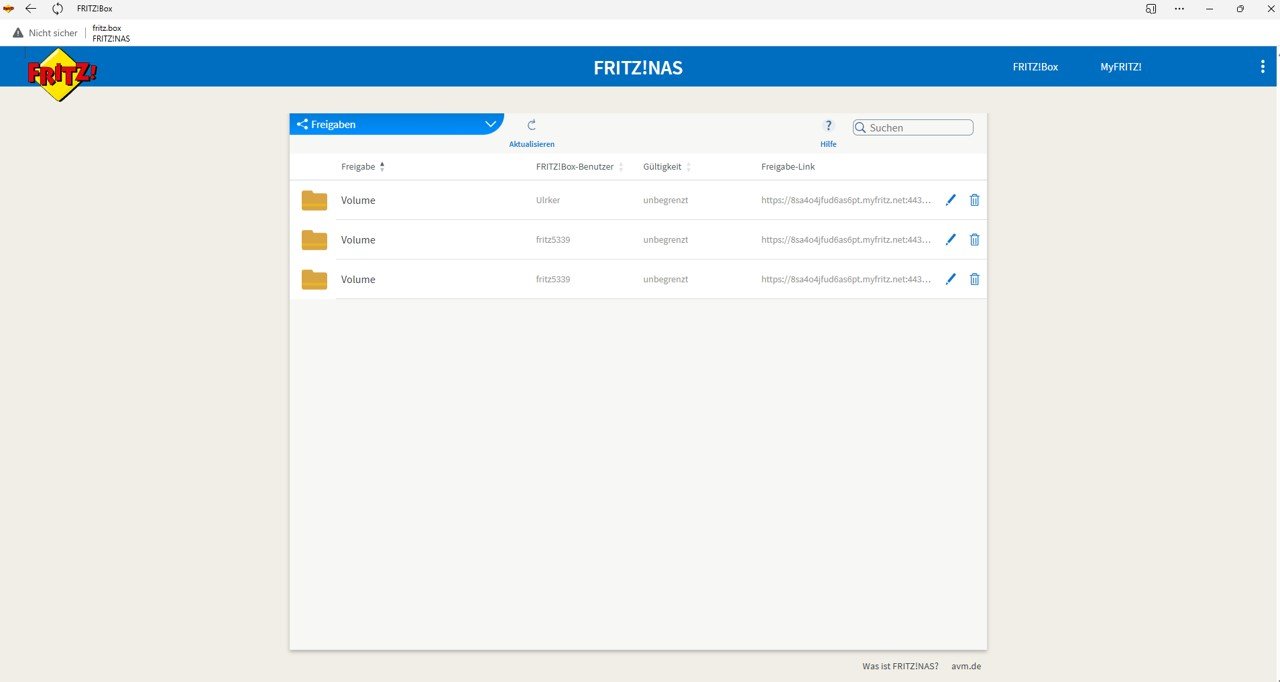Screen dimensions: 1280x682
Task: Click the share icon beside Freigaben
Action: pyautogui.click(x=302, y=125)
